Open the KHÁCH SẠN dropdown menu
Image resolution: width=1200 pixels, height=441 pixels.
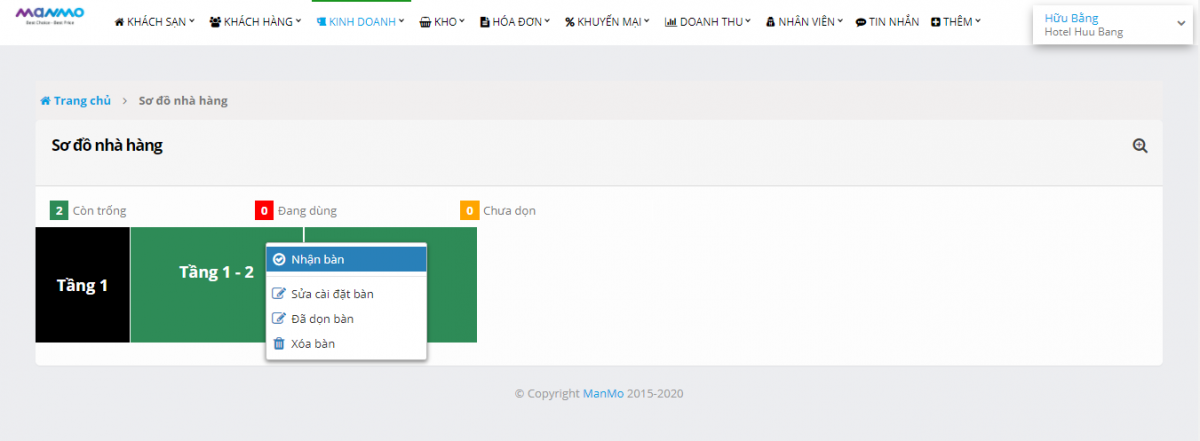point(155,21)
